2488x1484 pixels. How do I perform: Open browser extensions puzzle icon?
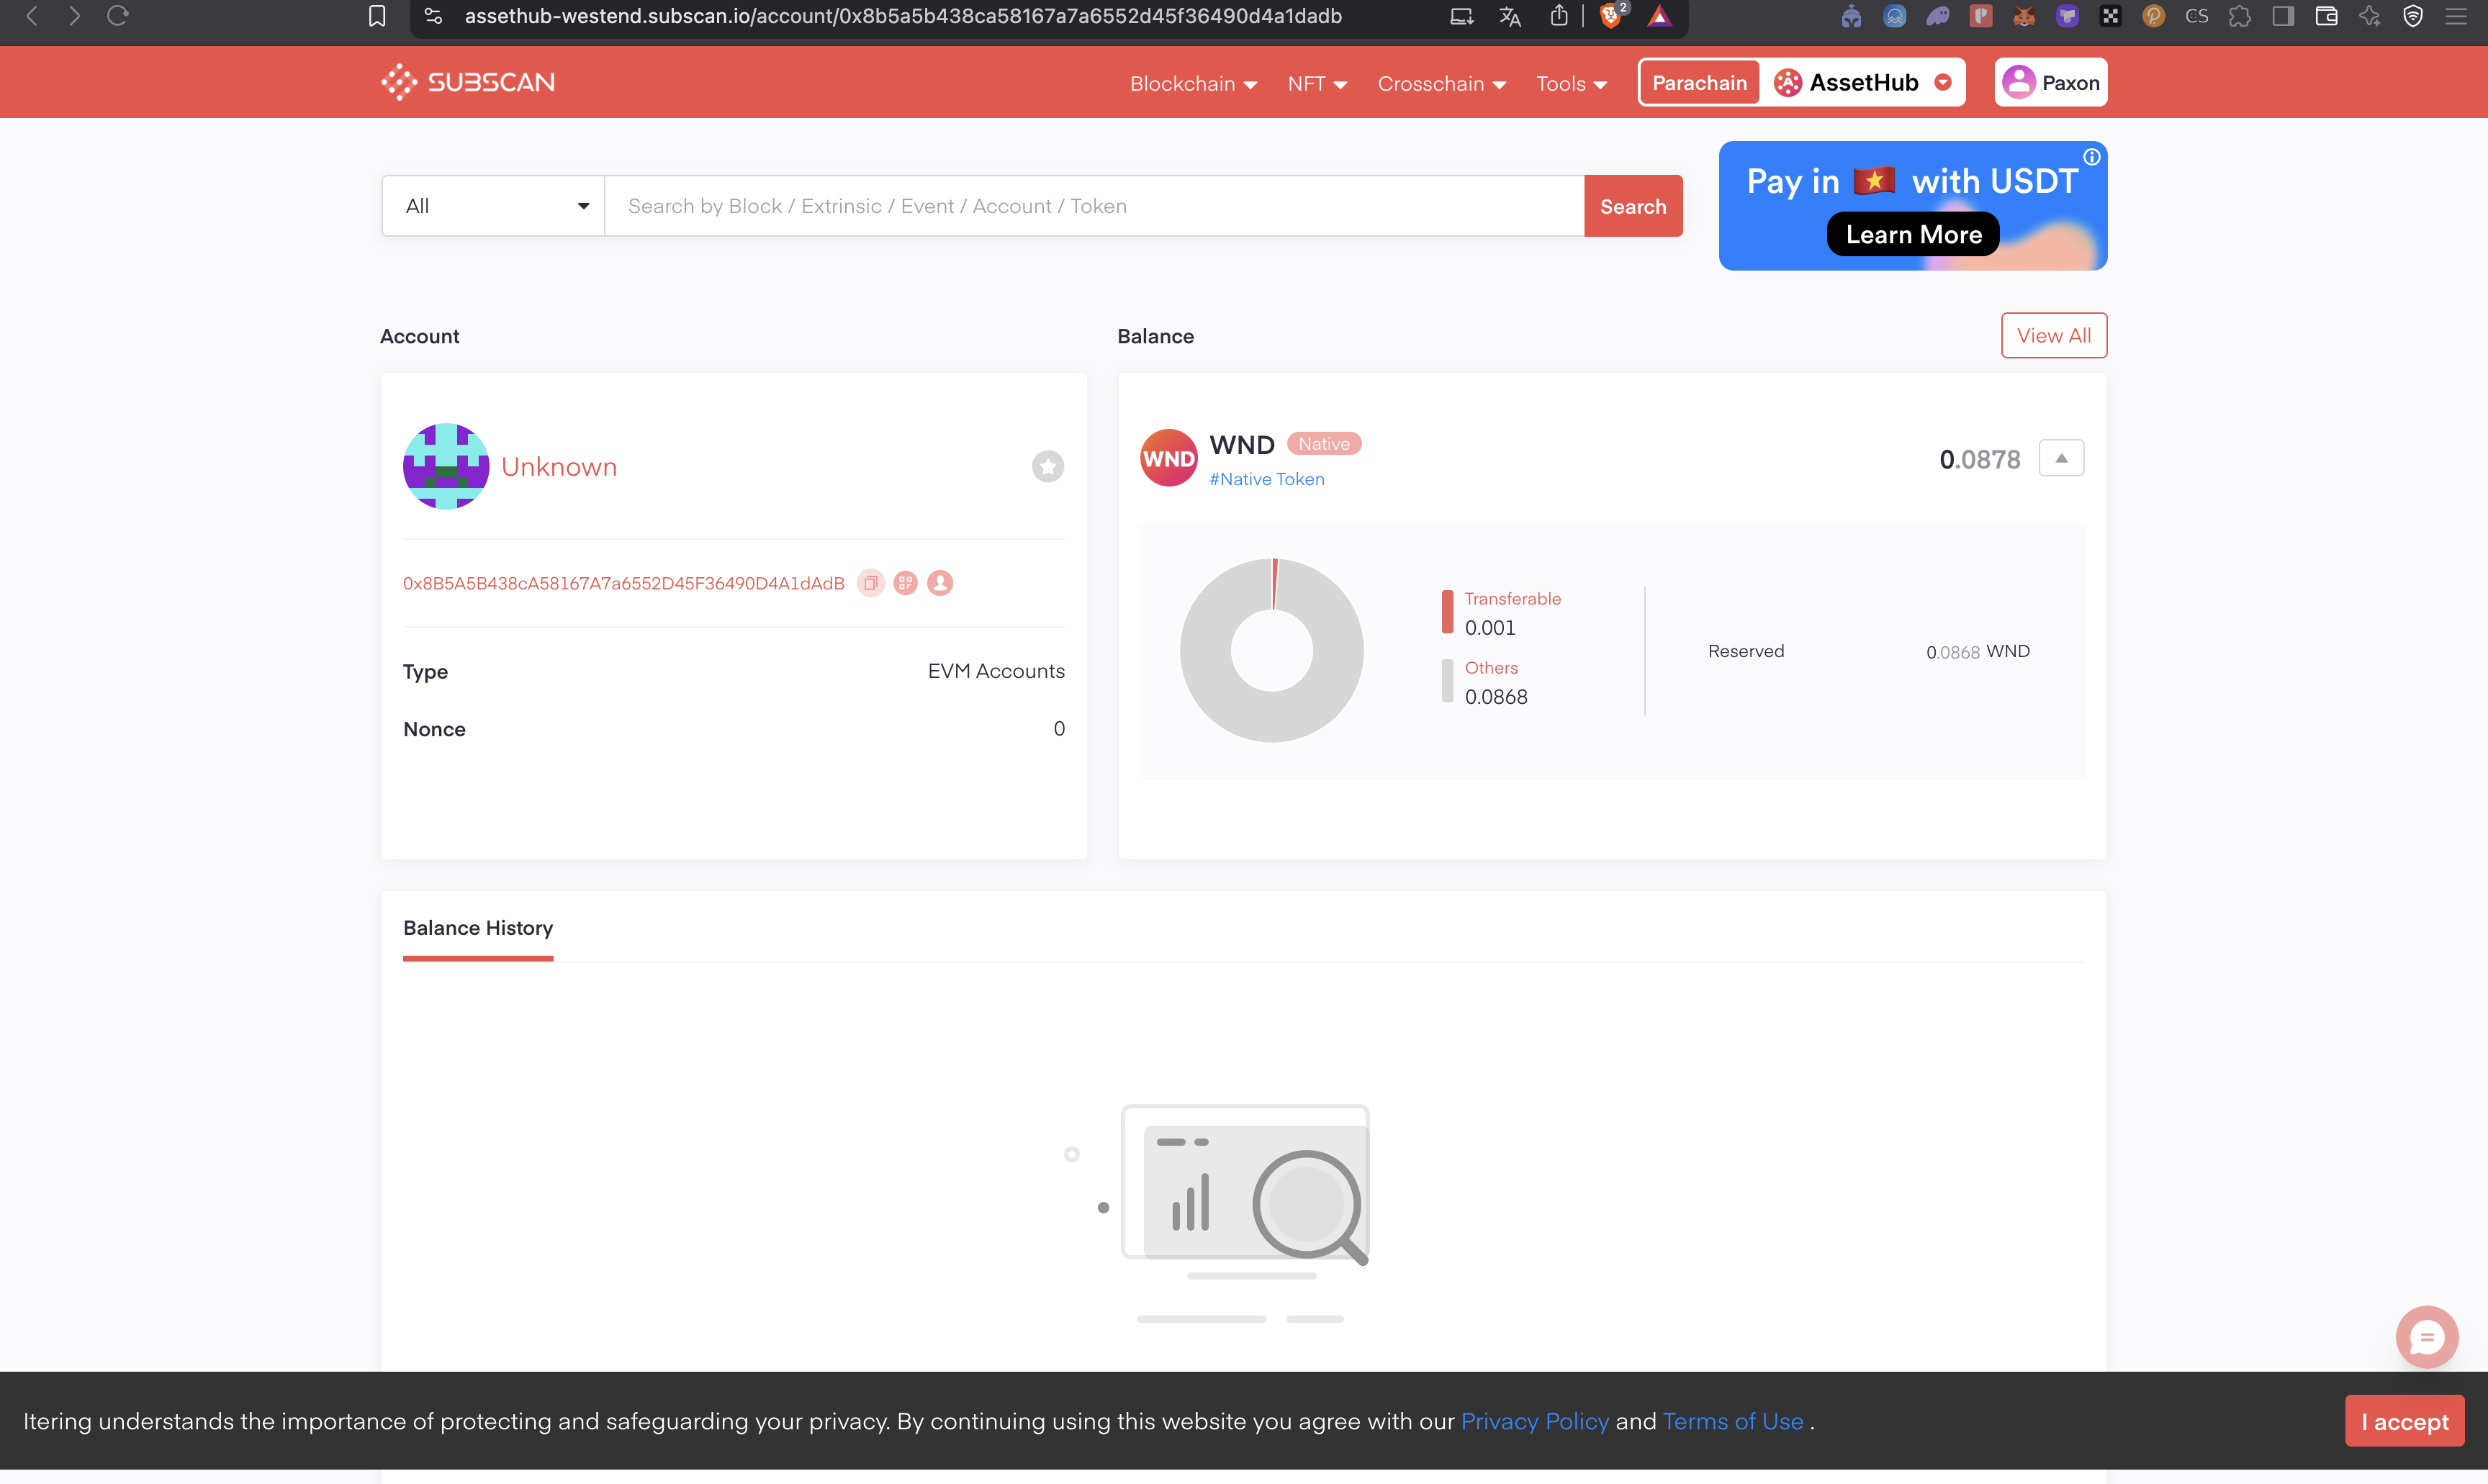[x=2240, y=16]
